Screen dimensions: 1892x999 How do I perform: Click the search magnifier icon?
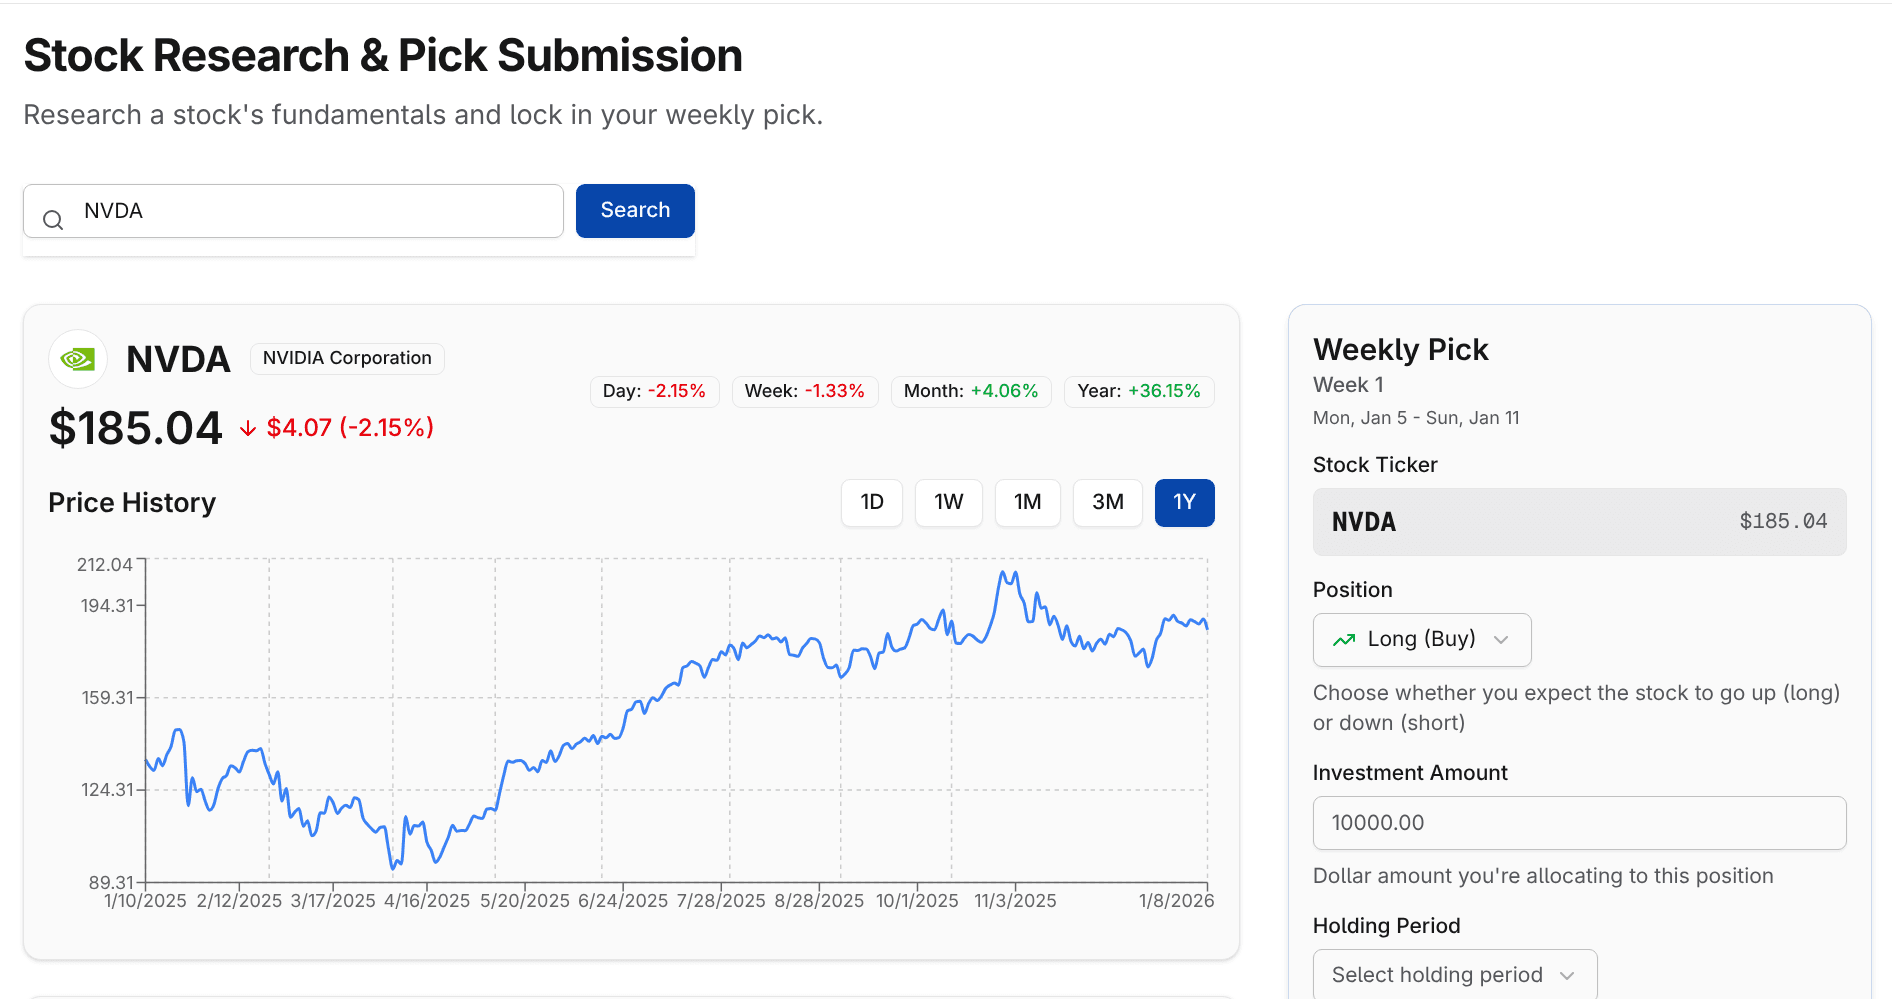(53, 218)
